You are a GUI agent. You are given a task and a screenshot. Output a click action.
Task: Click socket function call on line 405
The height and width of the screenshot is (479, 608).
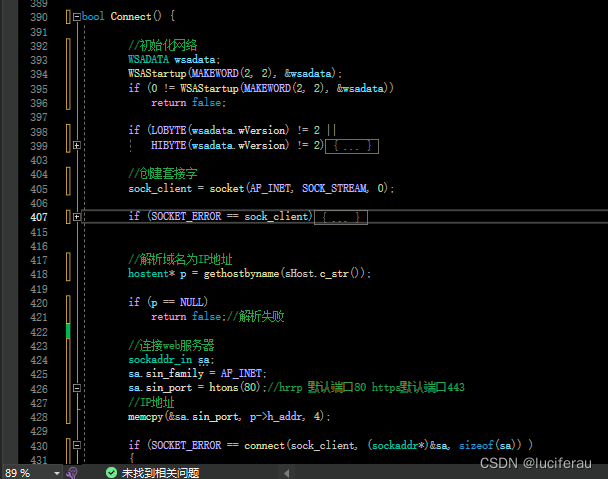click(x=227, y=188)
